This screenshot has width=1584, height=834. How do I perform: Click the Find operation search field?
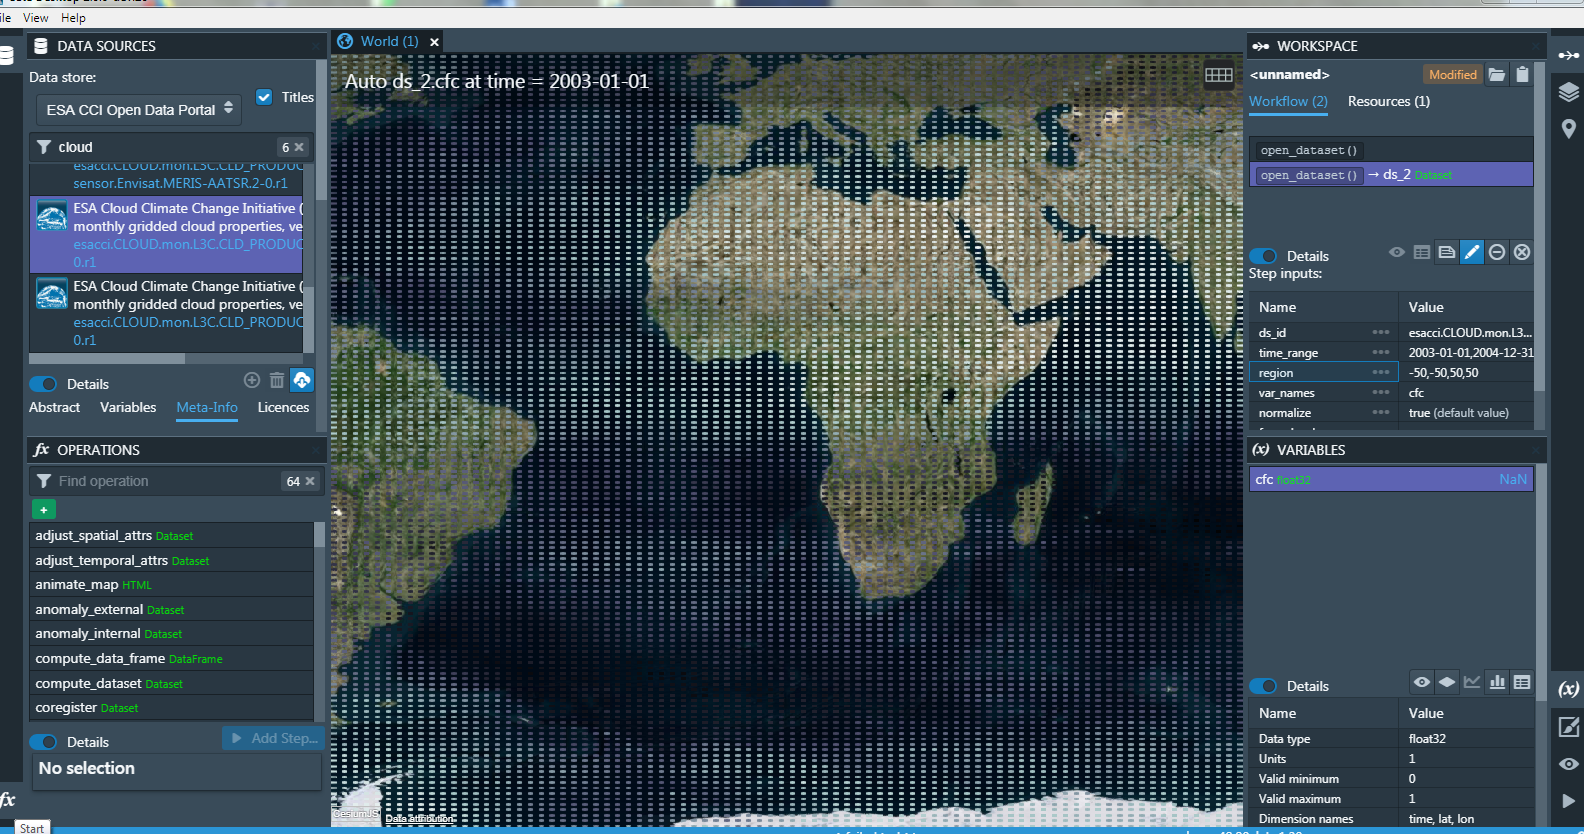coord(165,481)
